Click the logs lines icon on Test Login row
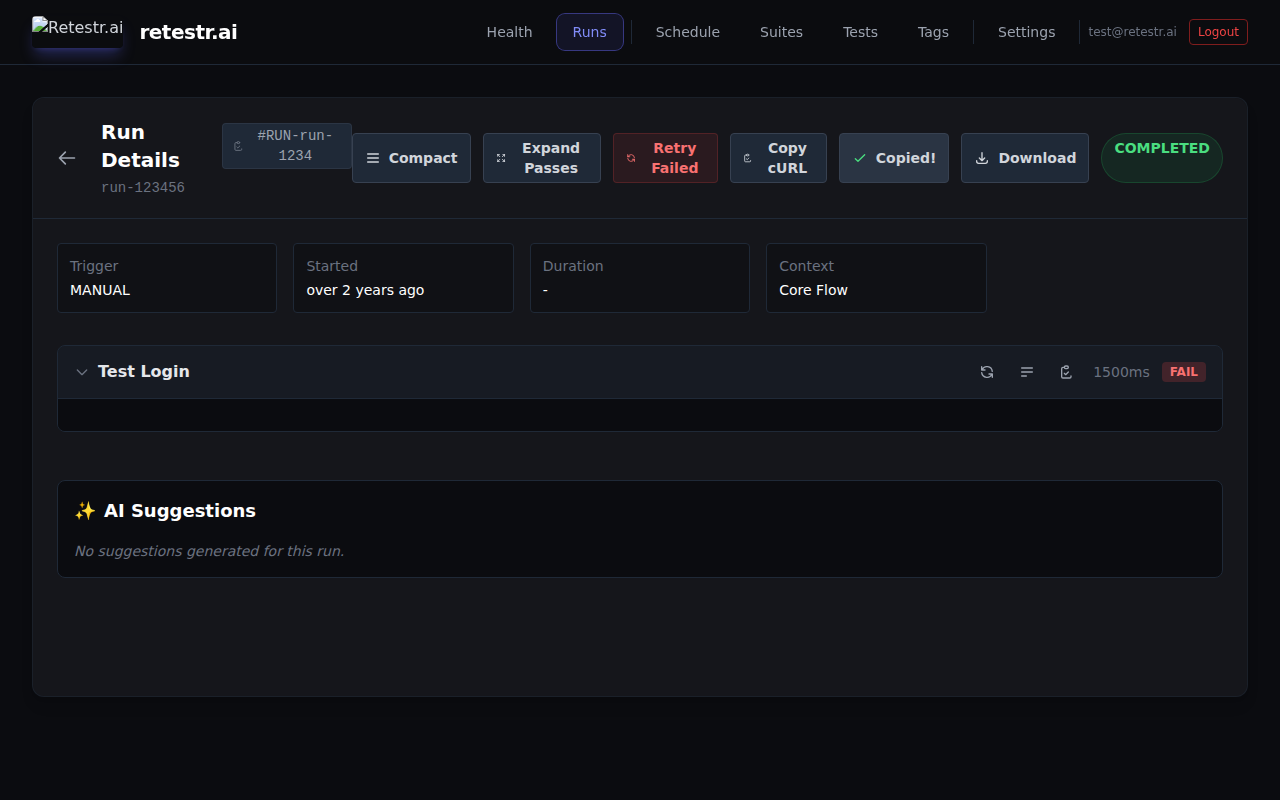 pyautogui.click(x=1027, y=372)
